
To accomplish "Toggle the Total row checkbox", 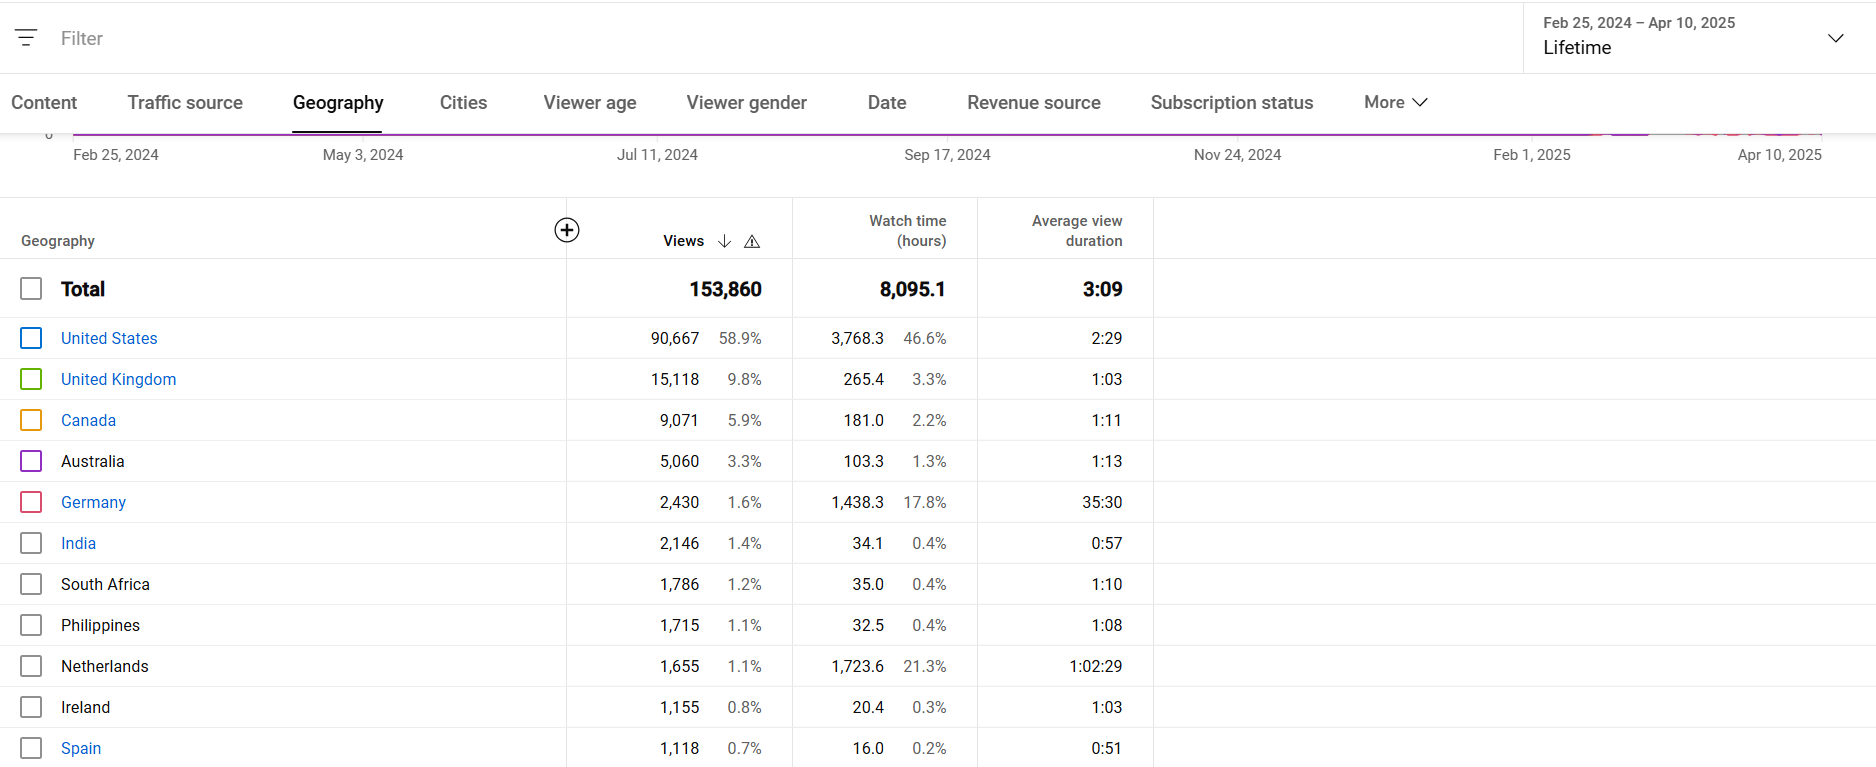I will coord(31,289).
